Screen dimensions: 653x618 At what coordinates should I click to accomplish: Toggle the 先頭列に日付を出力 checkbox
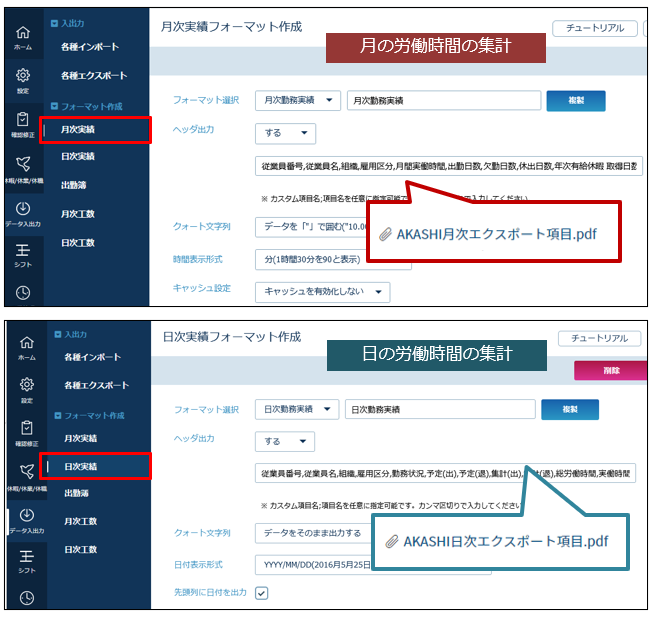click(x=262, y=592)
